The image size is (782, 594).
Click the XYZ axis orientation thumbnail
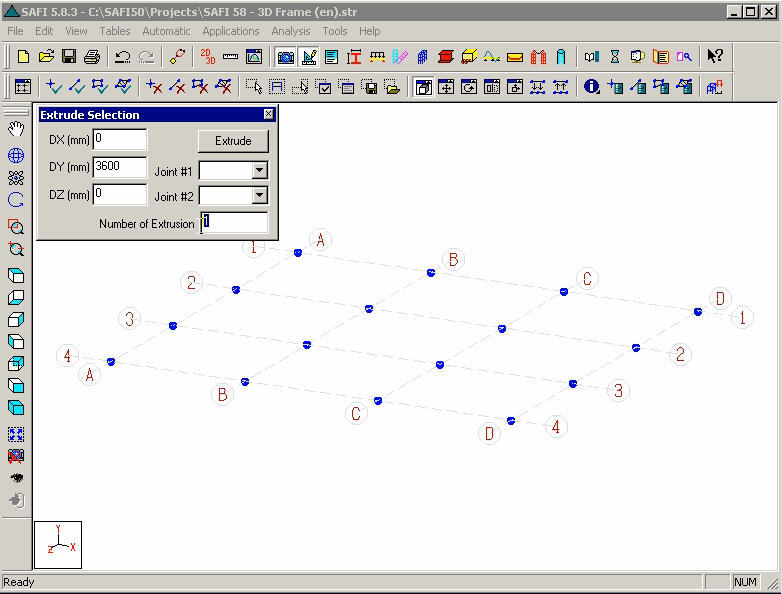coord(58,545)
